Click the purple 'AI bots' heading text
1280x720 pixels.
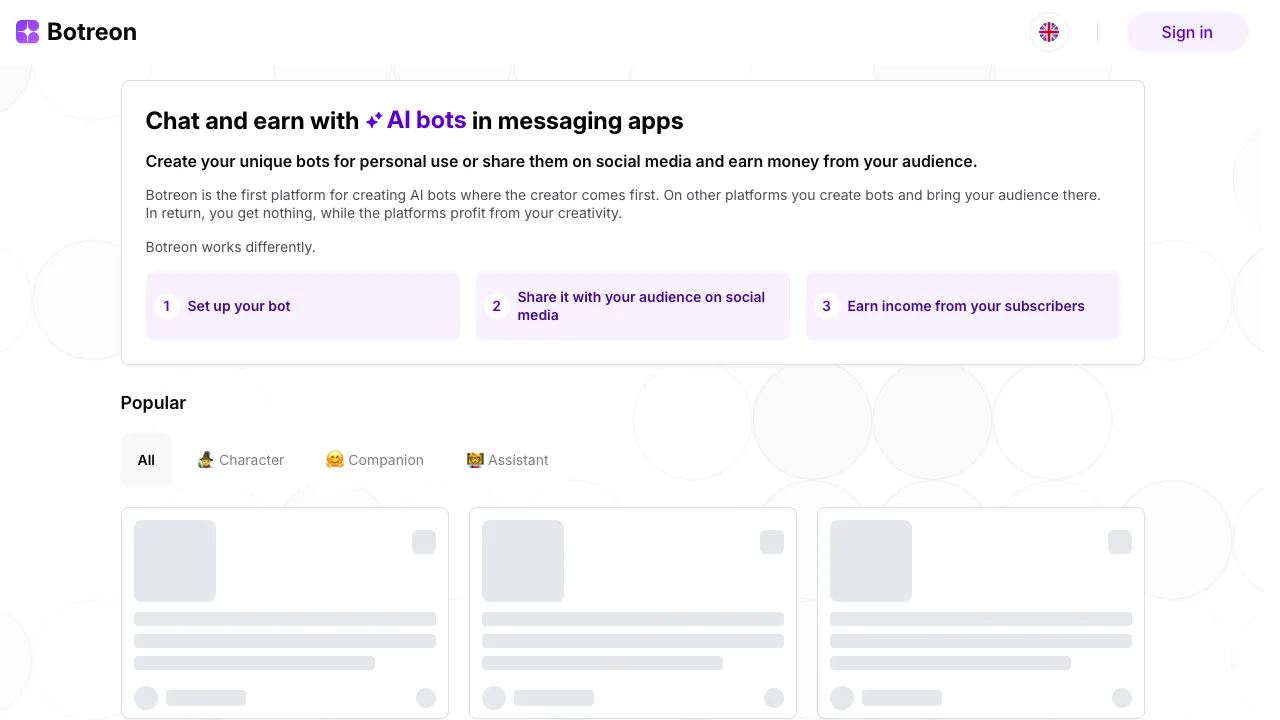pos(426,120)
